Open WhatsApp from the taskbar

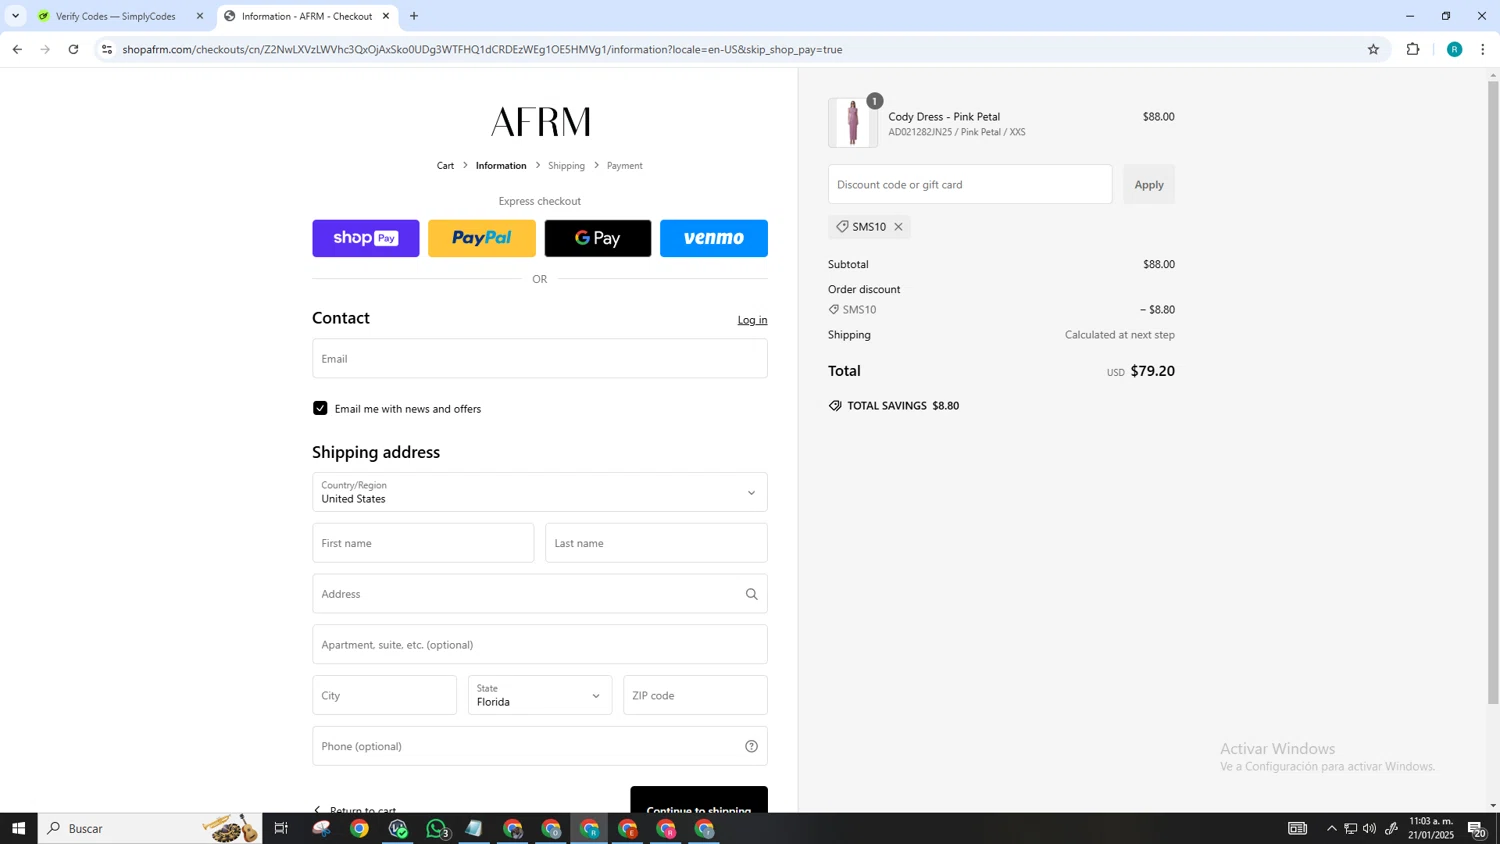(436, 828)
